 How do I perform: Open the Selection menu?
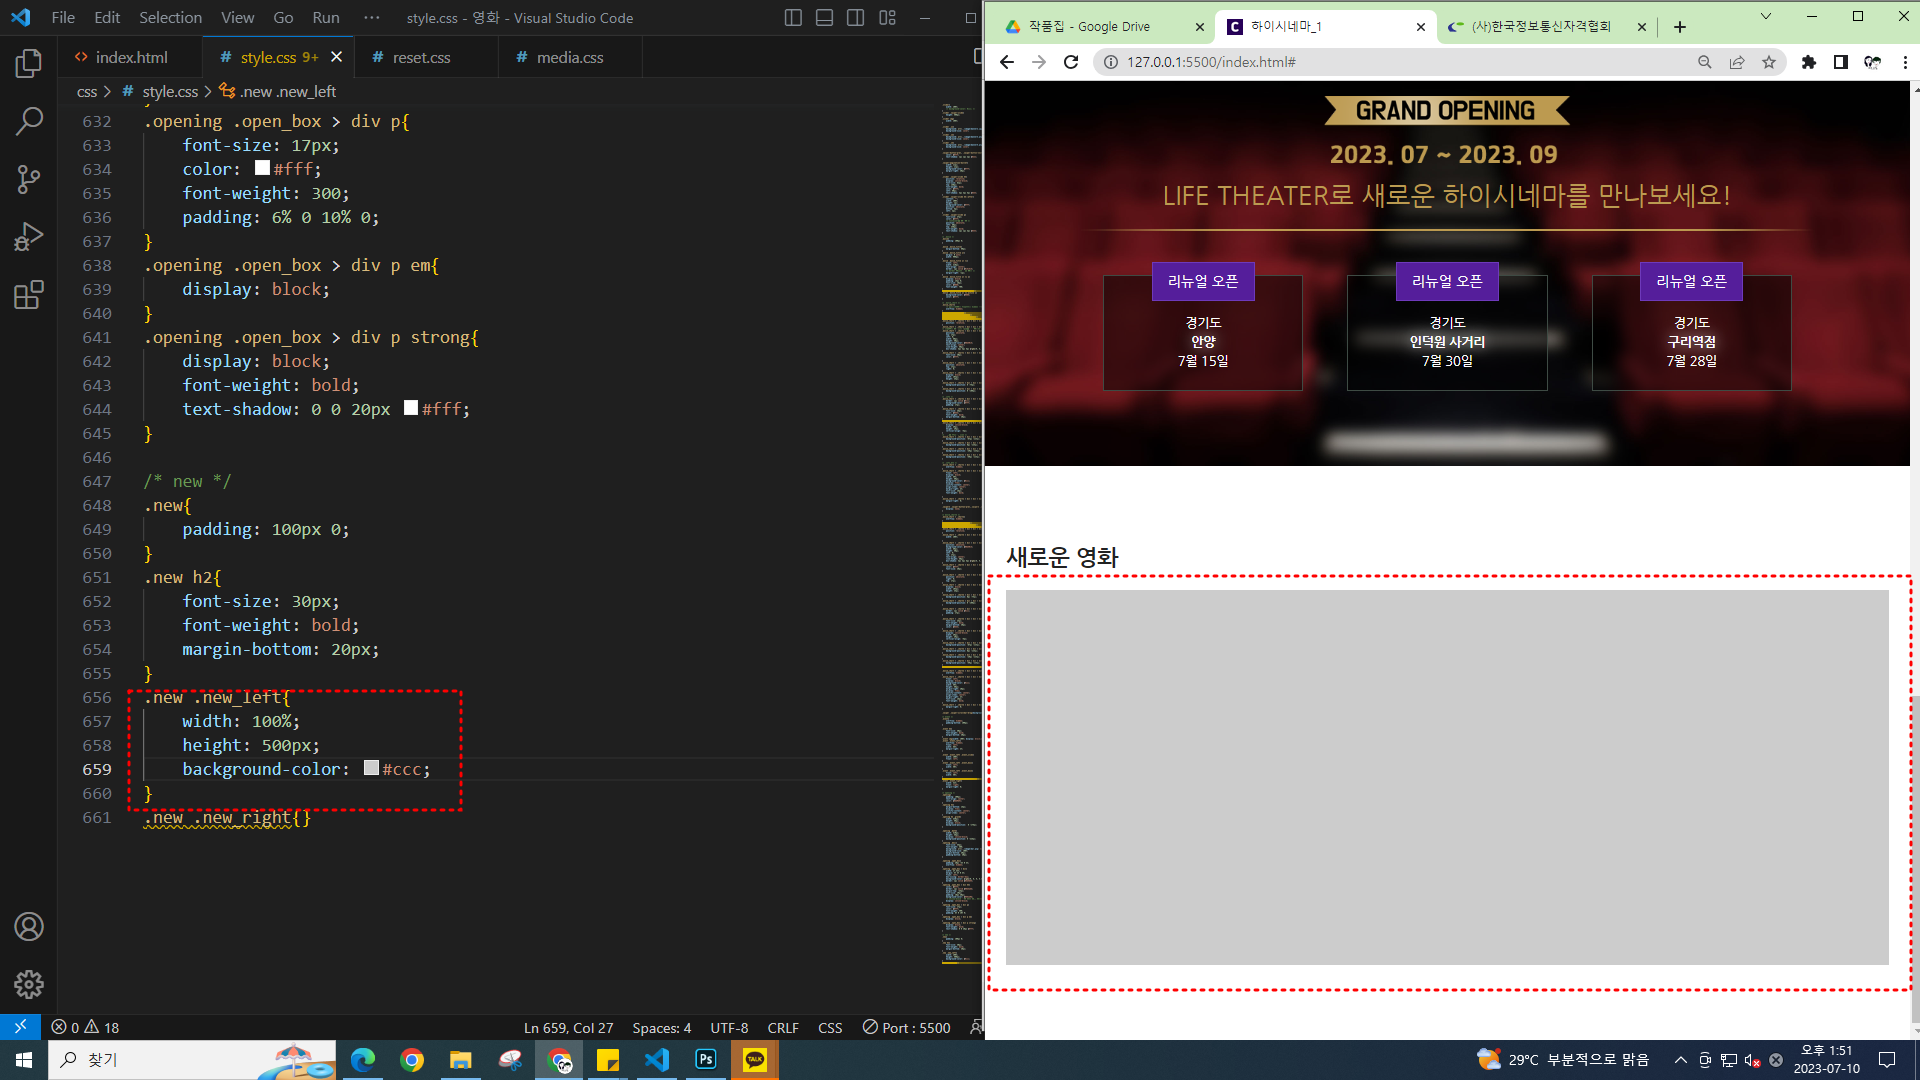point(170,18)
